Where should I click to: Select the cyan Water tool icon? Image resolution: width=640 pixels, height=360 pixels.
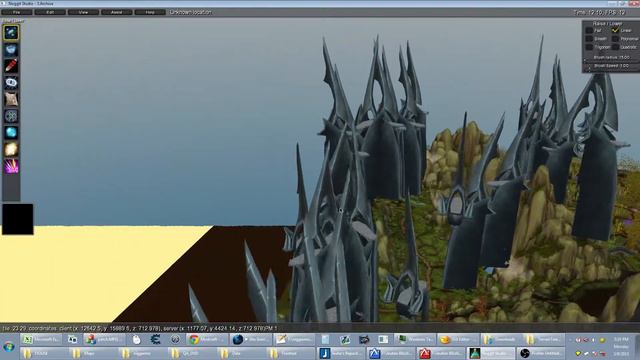(11, 133)
